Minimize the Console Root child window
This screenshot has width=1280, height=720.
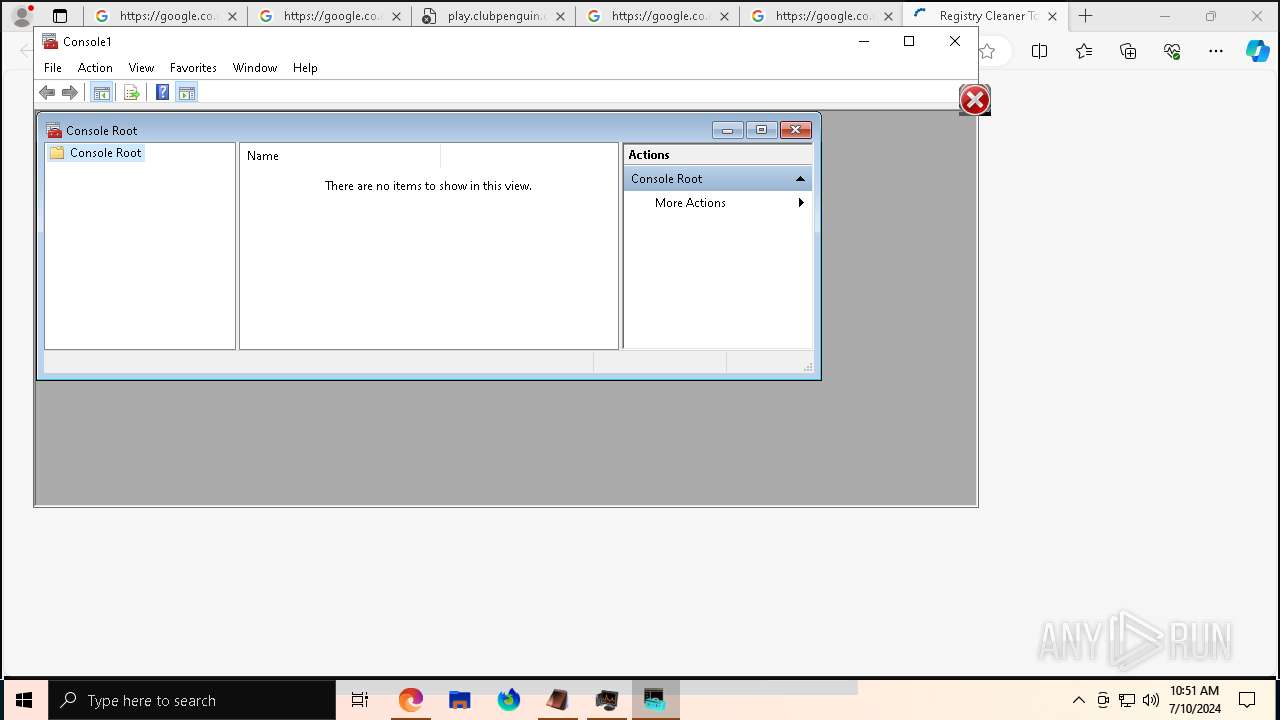coord(727,130)
